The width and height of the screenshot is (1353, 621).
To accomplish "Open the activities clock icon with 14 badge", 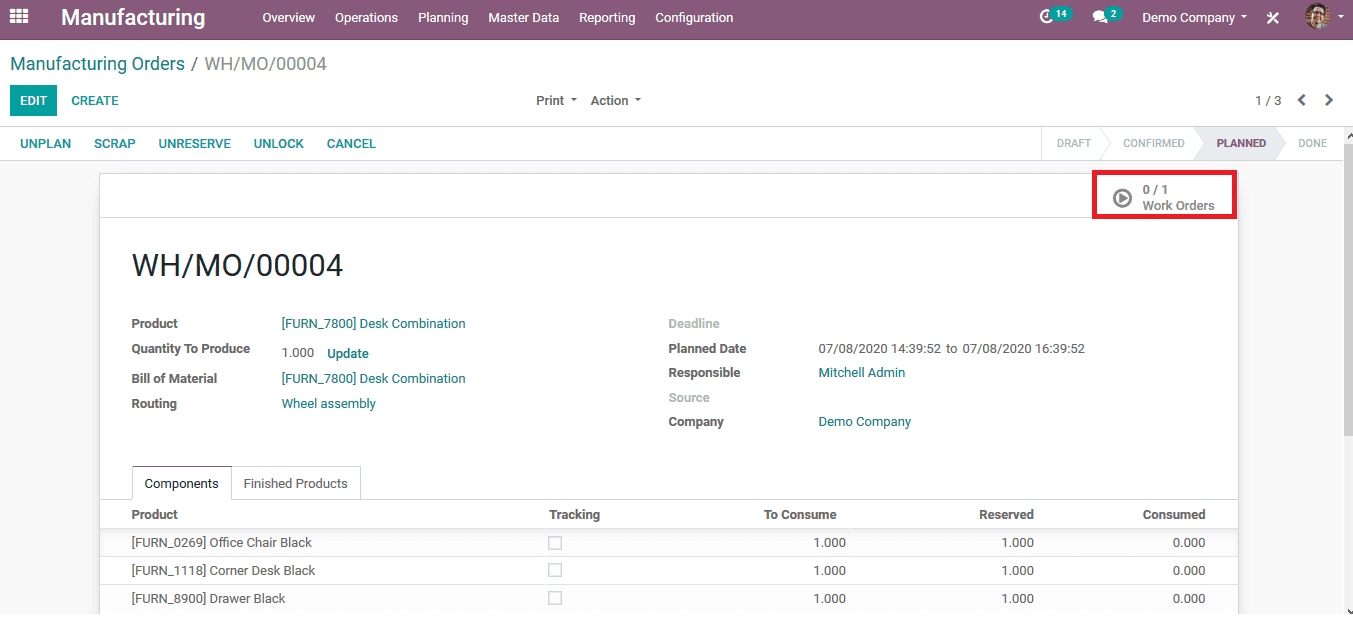I will [x=1055, y=17].
